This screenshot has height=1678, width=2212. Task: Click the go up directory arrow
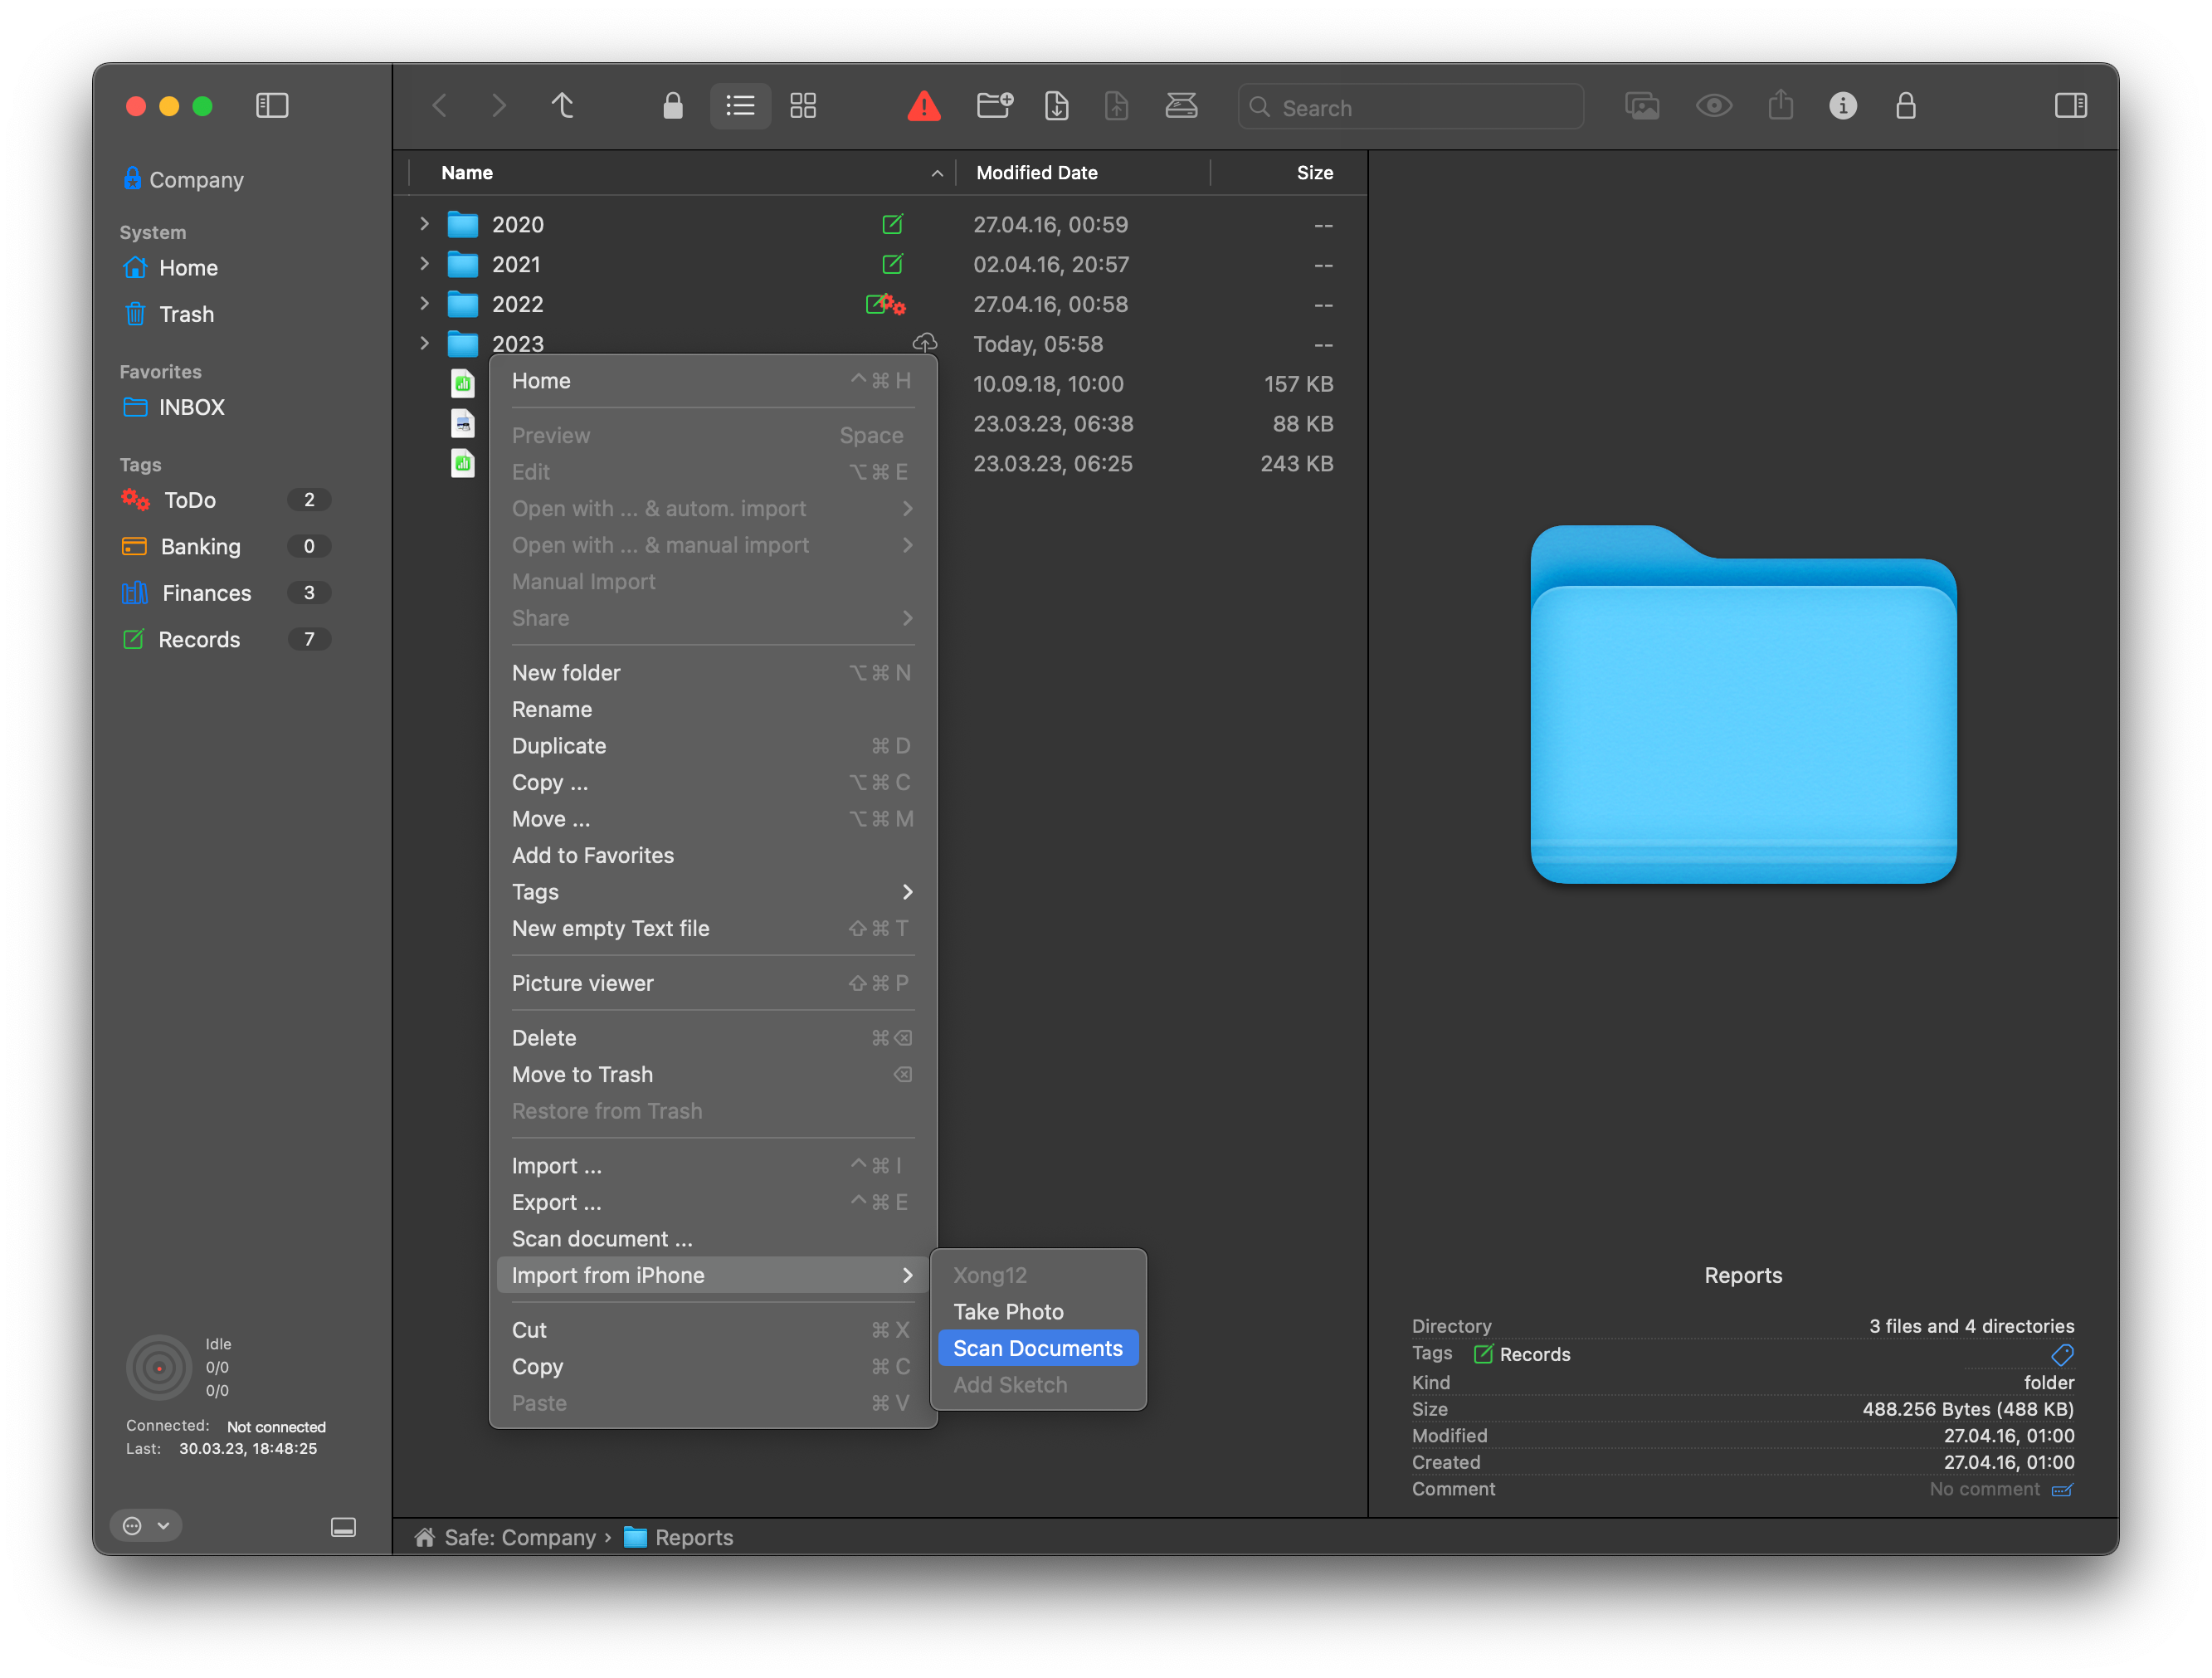[563, 106]
